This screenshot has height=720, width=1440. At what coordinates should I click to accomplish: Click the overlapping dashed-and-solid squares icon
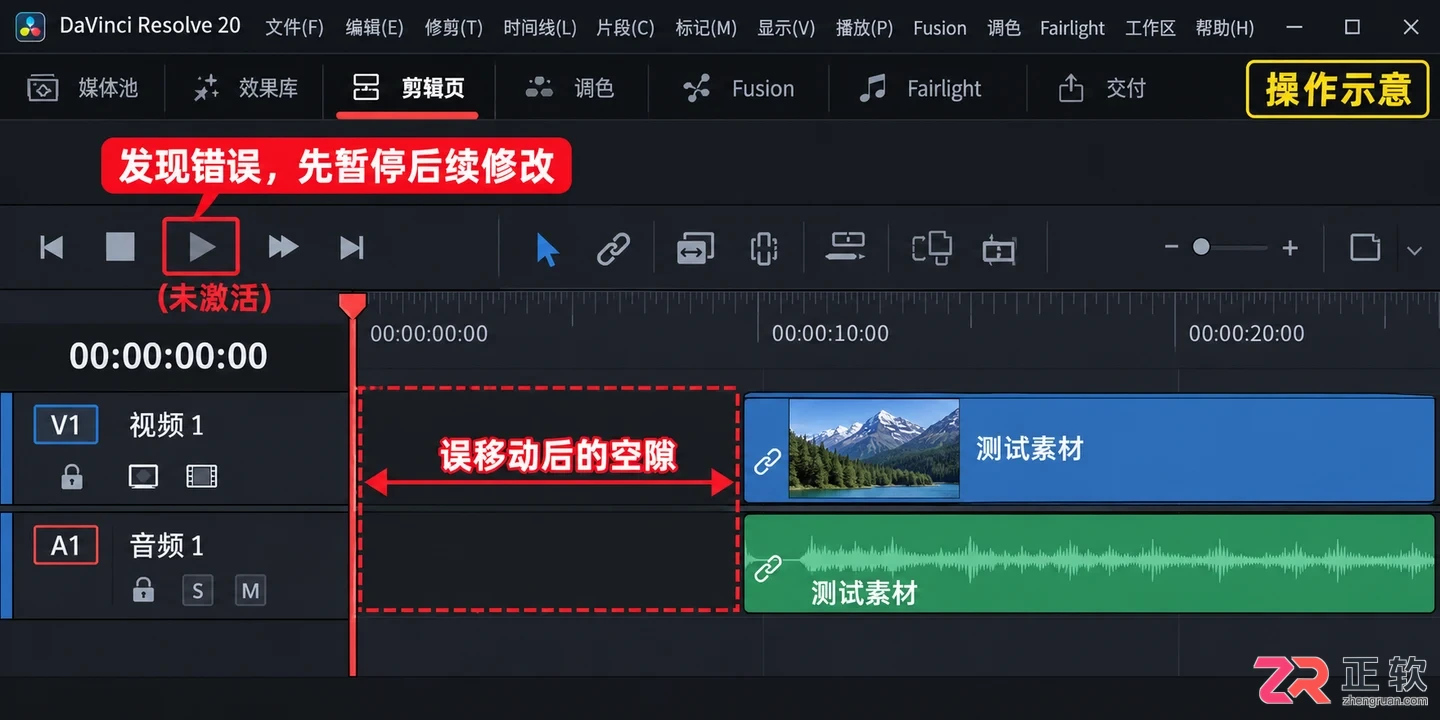pos(931,248)
